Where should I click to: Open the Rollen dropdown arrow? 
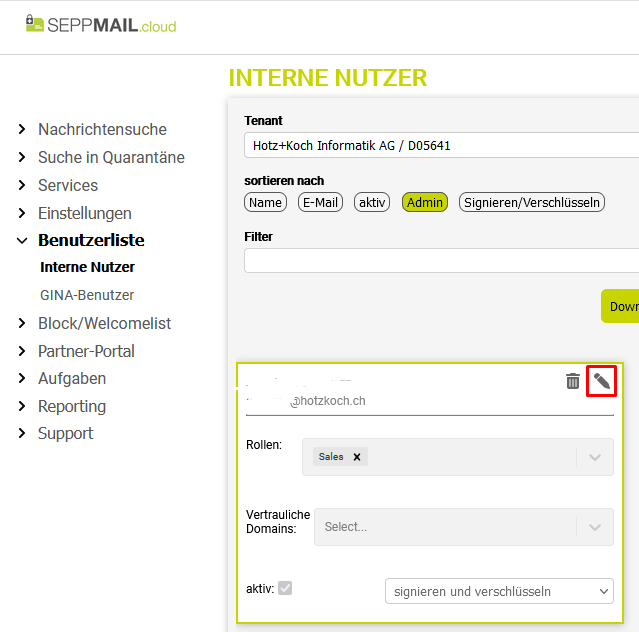(x=595, y=457)
